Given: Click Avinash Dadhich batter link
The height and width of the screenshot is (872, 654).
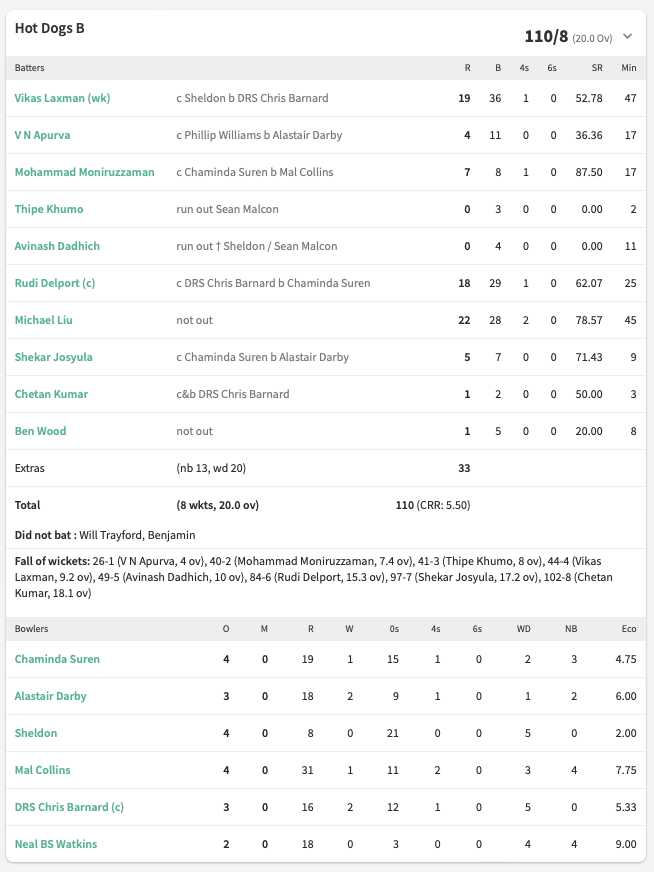Looking at the screenshot, I should 57,246.
